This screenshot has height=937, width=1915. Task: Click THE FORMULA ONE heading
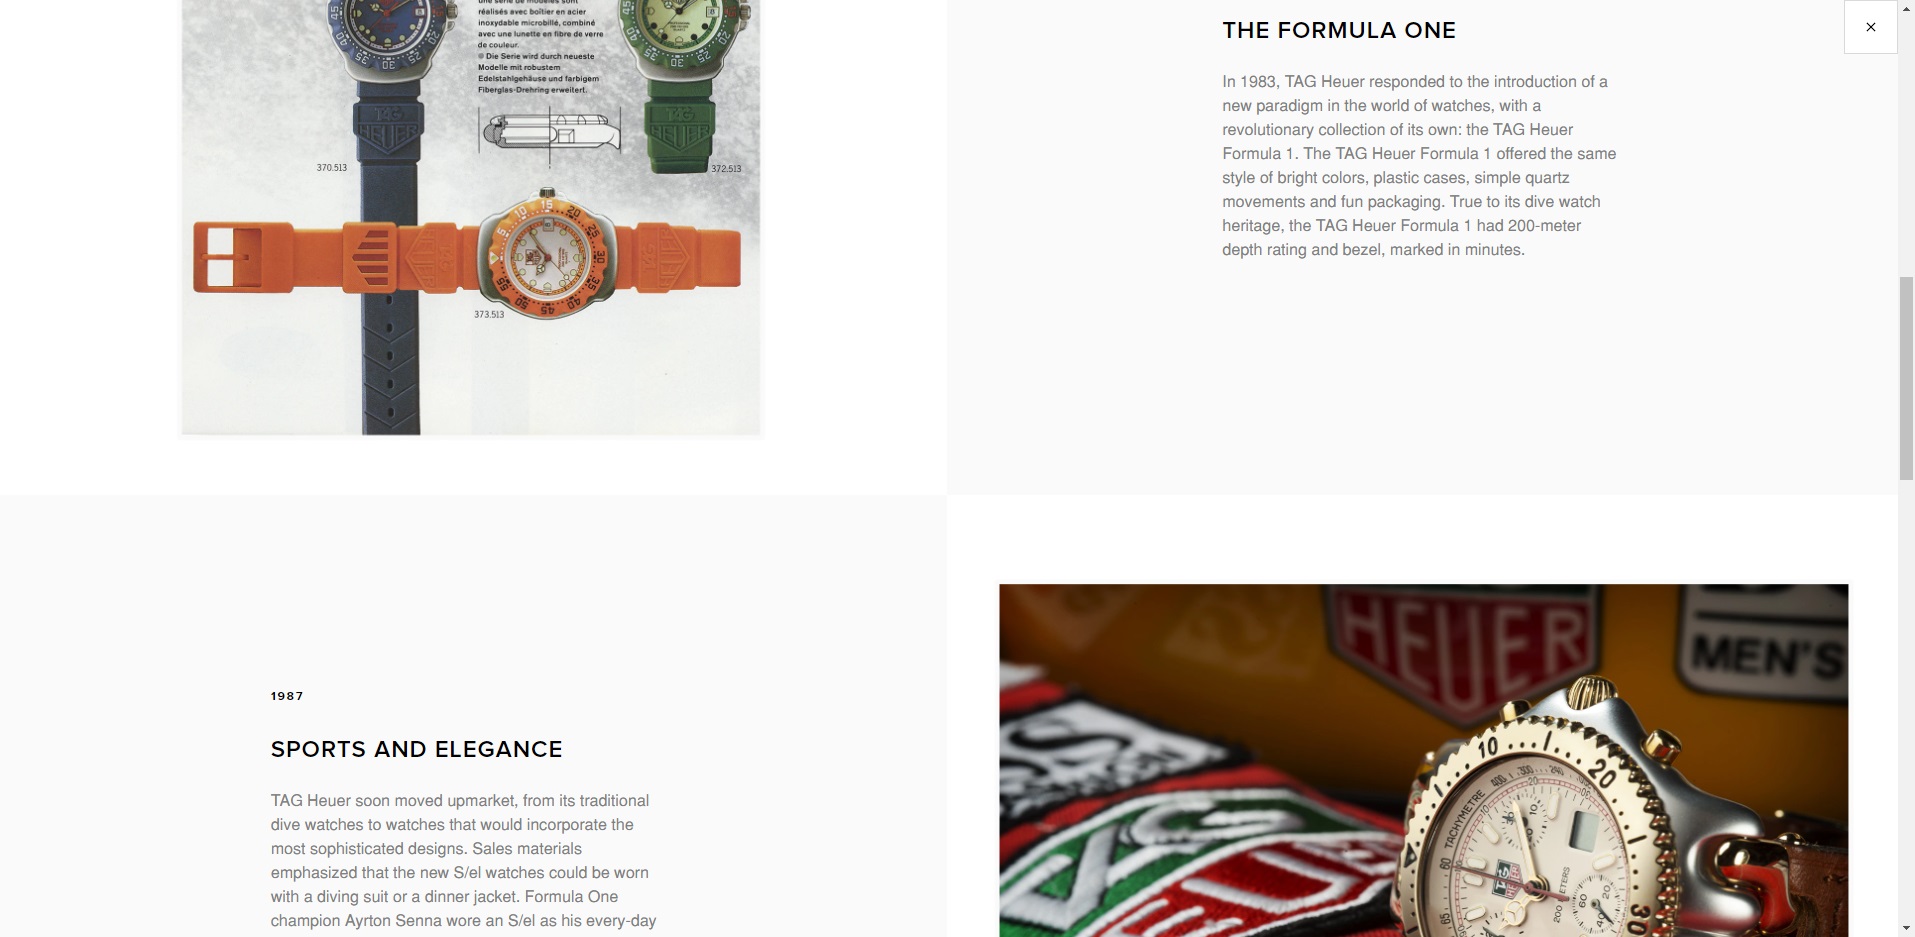click(1339, 30)
